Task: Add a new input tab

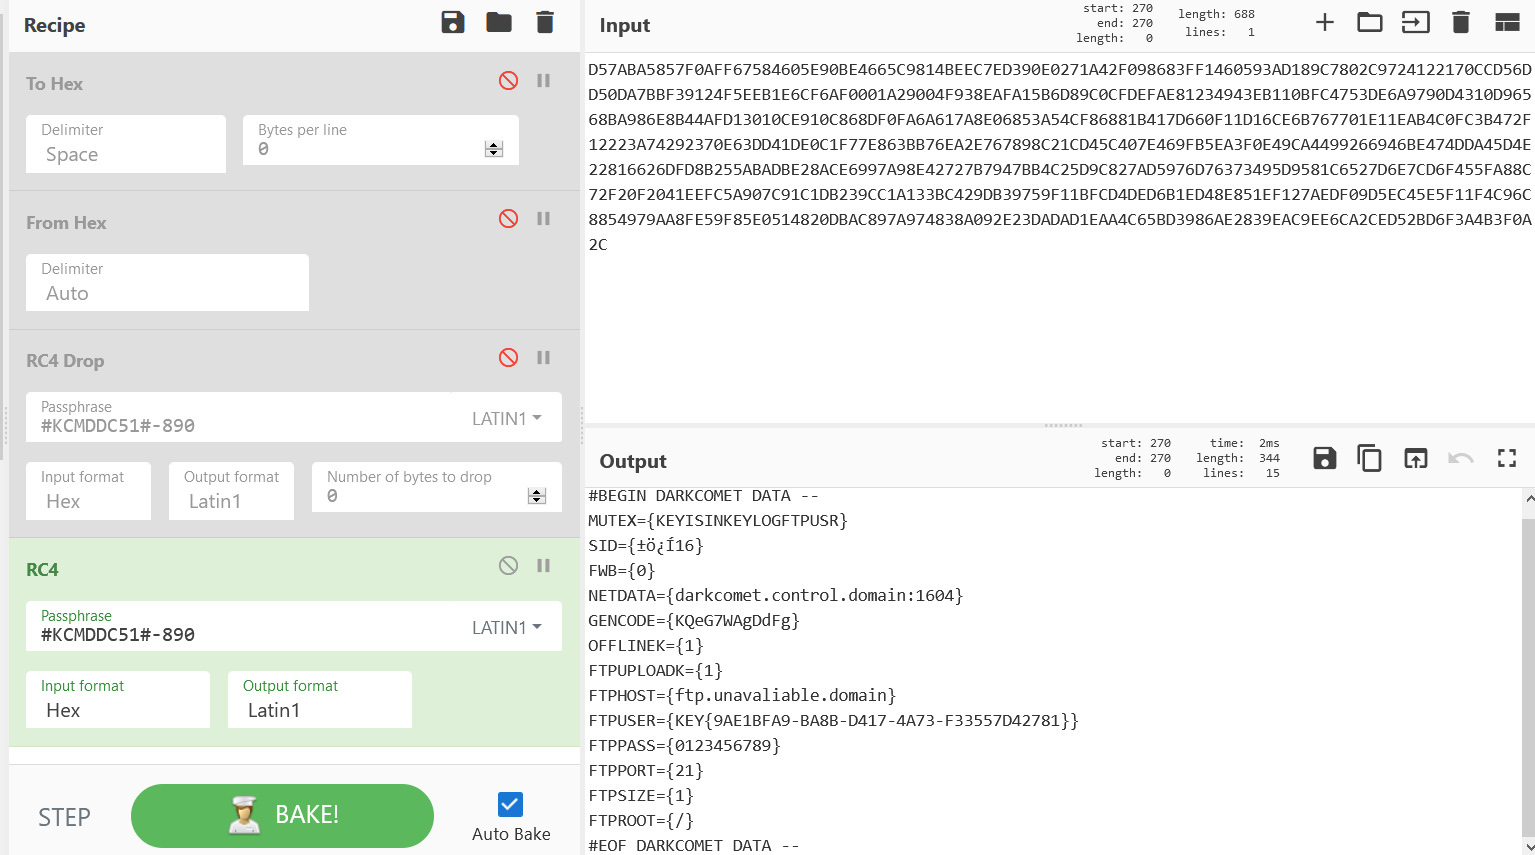Action: tap(1325, 22)
